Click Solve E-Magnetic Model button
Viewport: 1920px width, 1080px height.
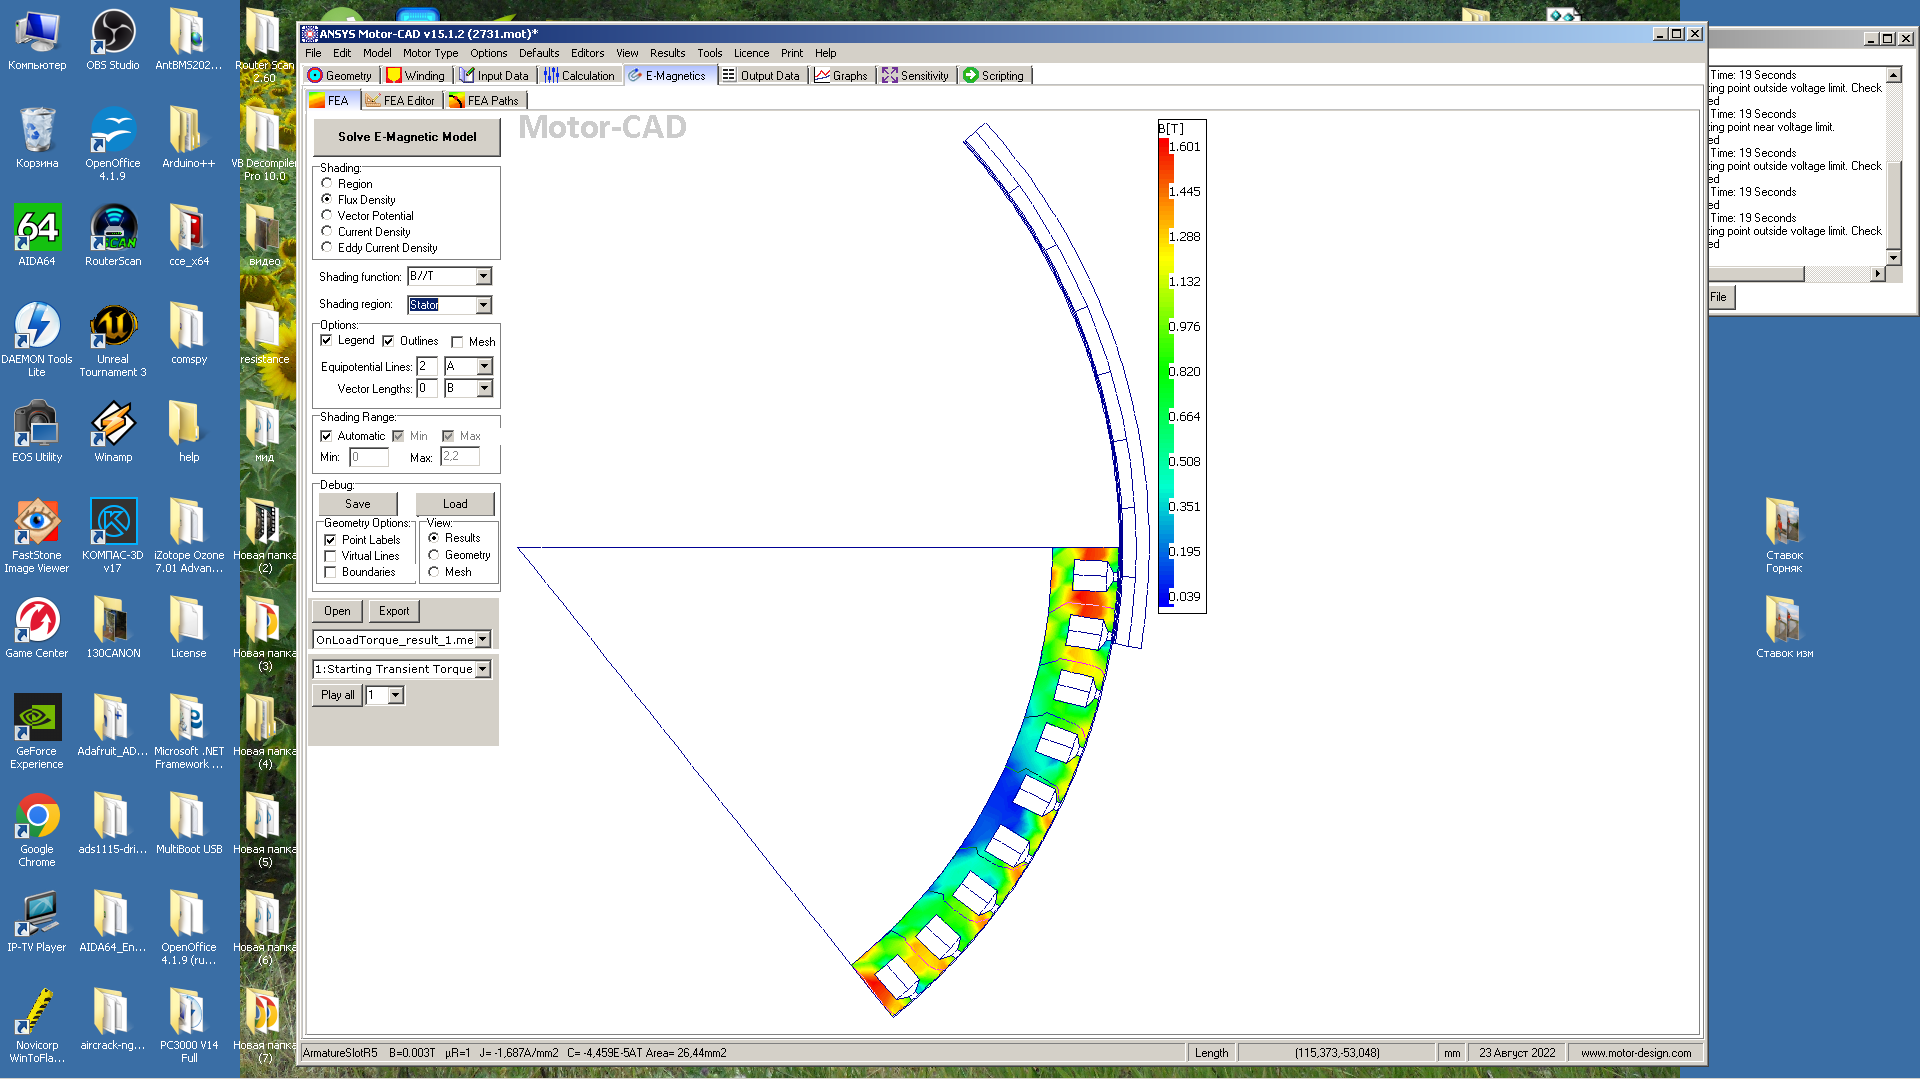(x=407, y=137)
